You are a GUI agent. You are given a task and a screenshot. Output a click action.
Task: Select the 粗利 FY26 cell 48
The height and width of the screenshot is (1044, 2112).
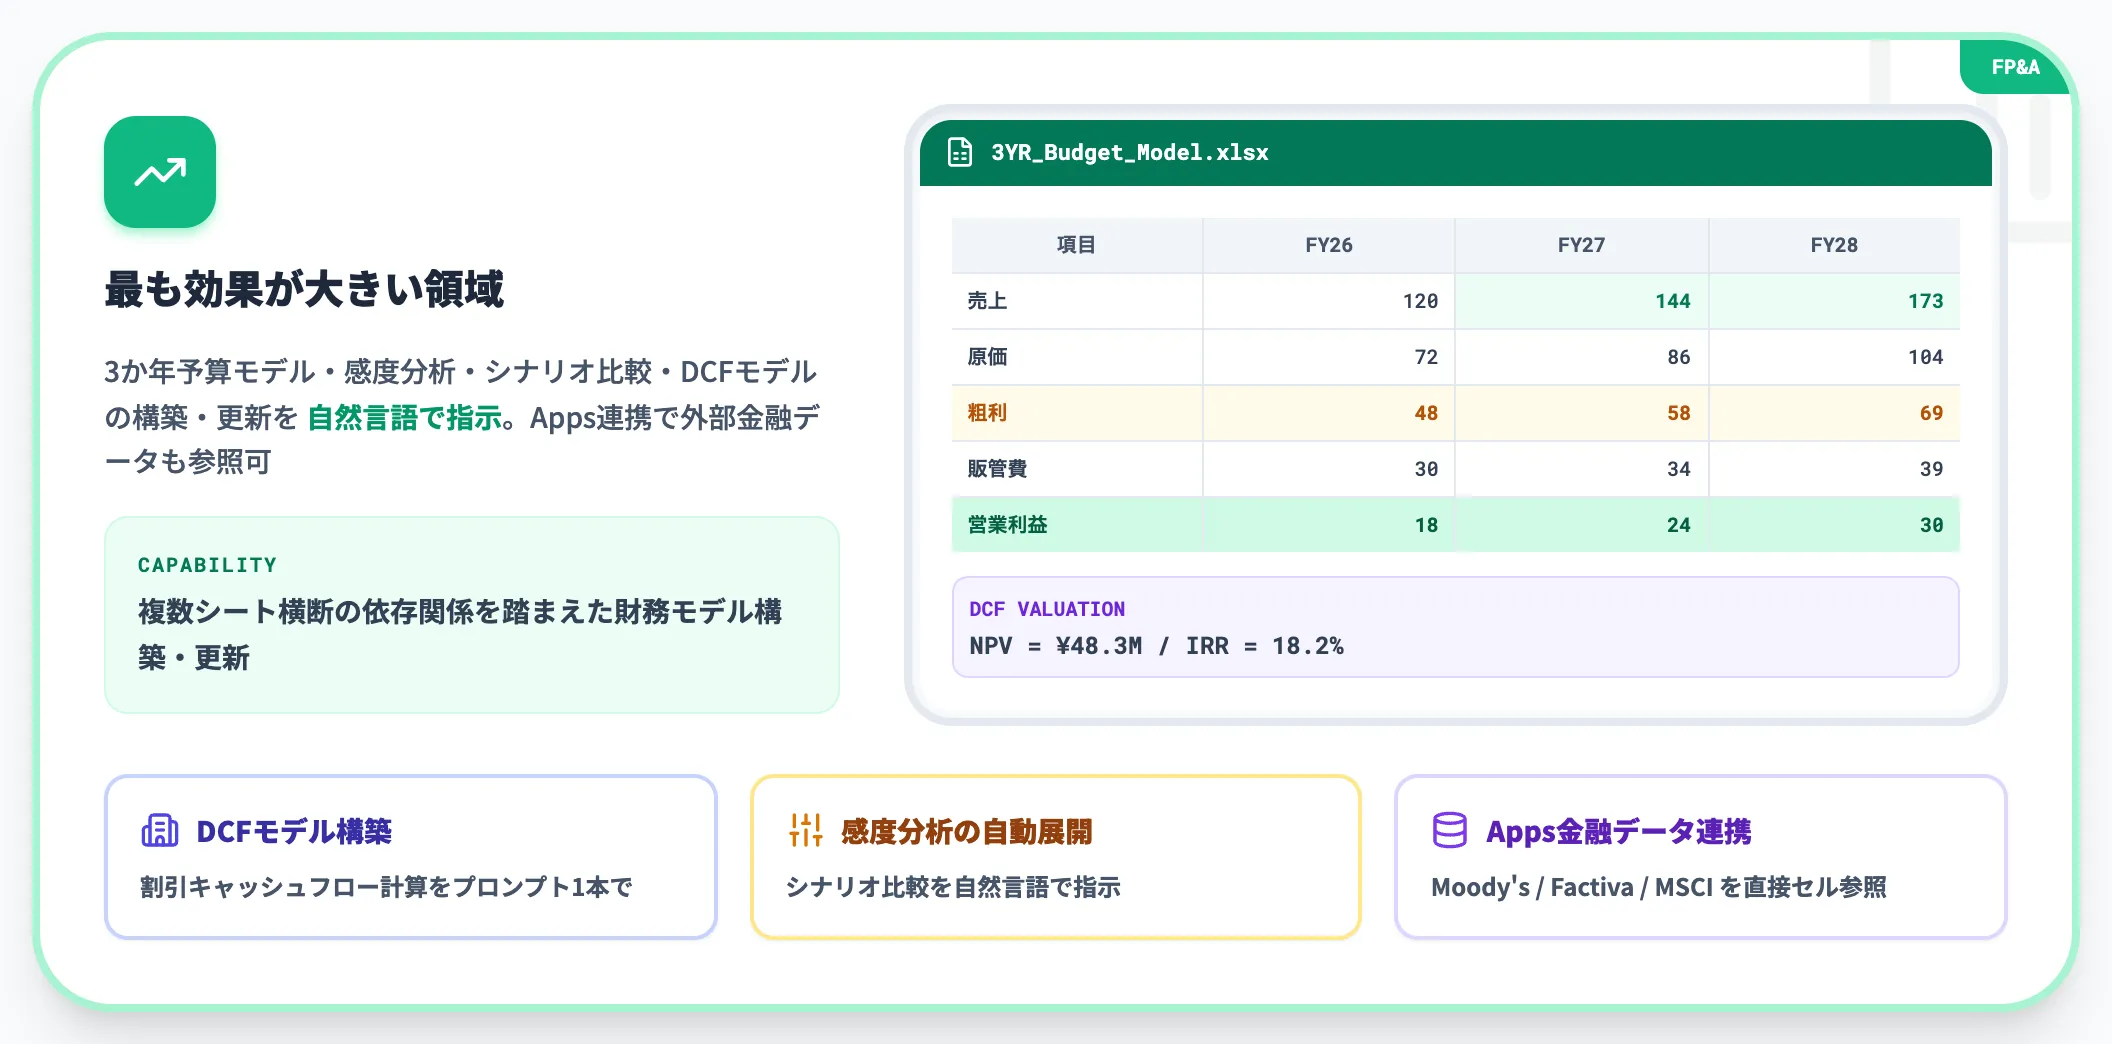point(1329,413)
